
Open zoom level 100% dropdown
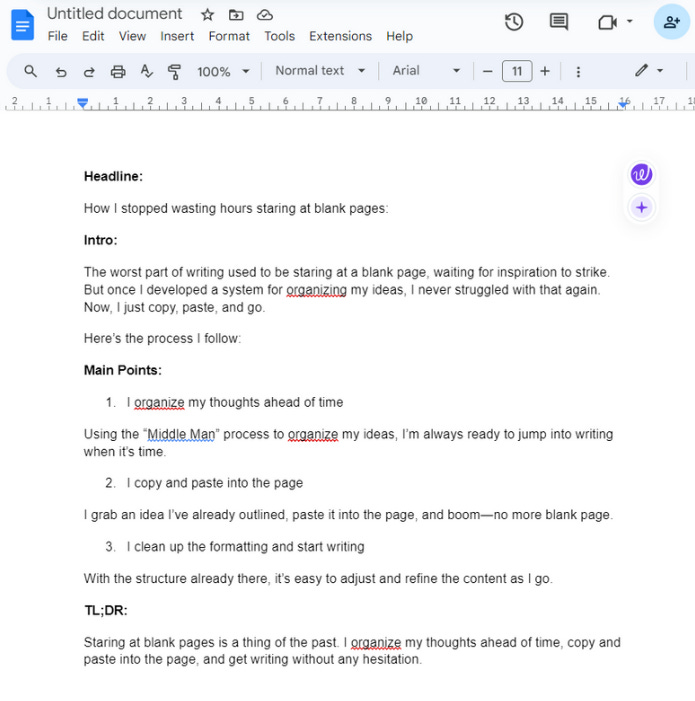[223, 72]
